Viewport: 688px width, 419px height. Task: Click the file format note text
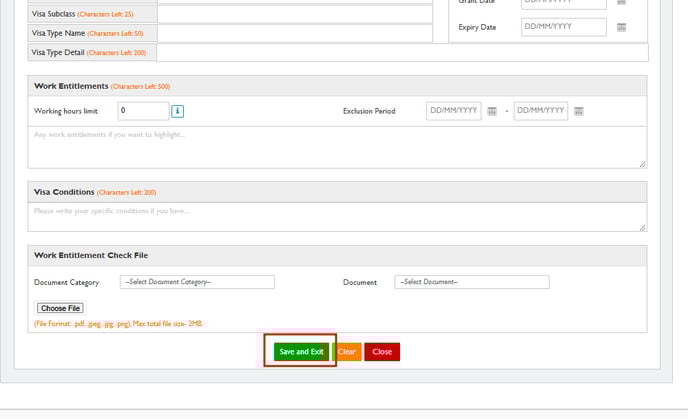(x=118, y=324)
